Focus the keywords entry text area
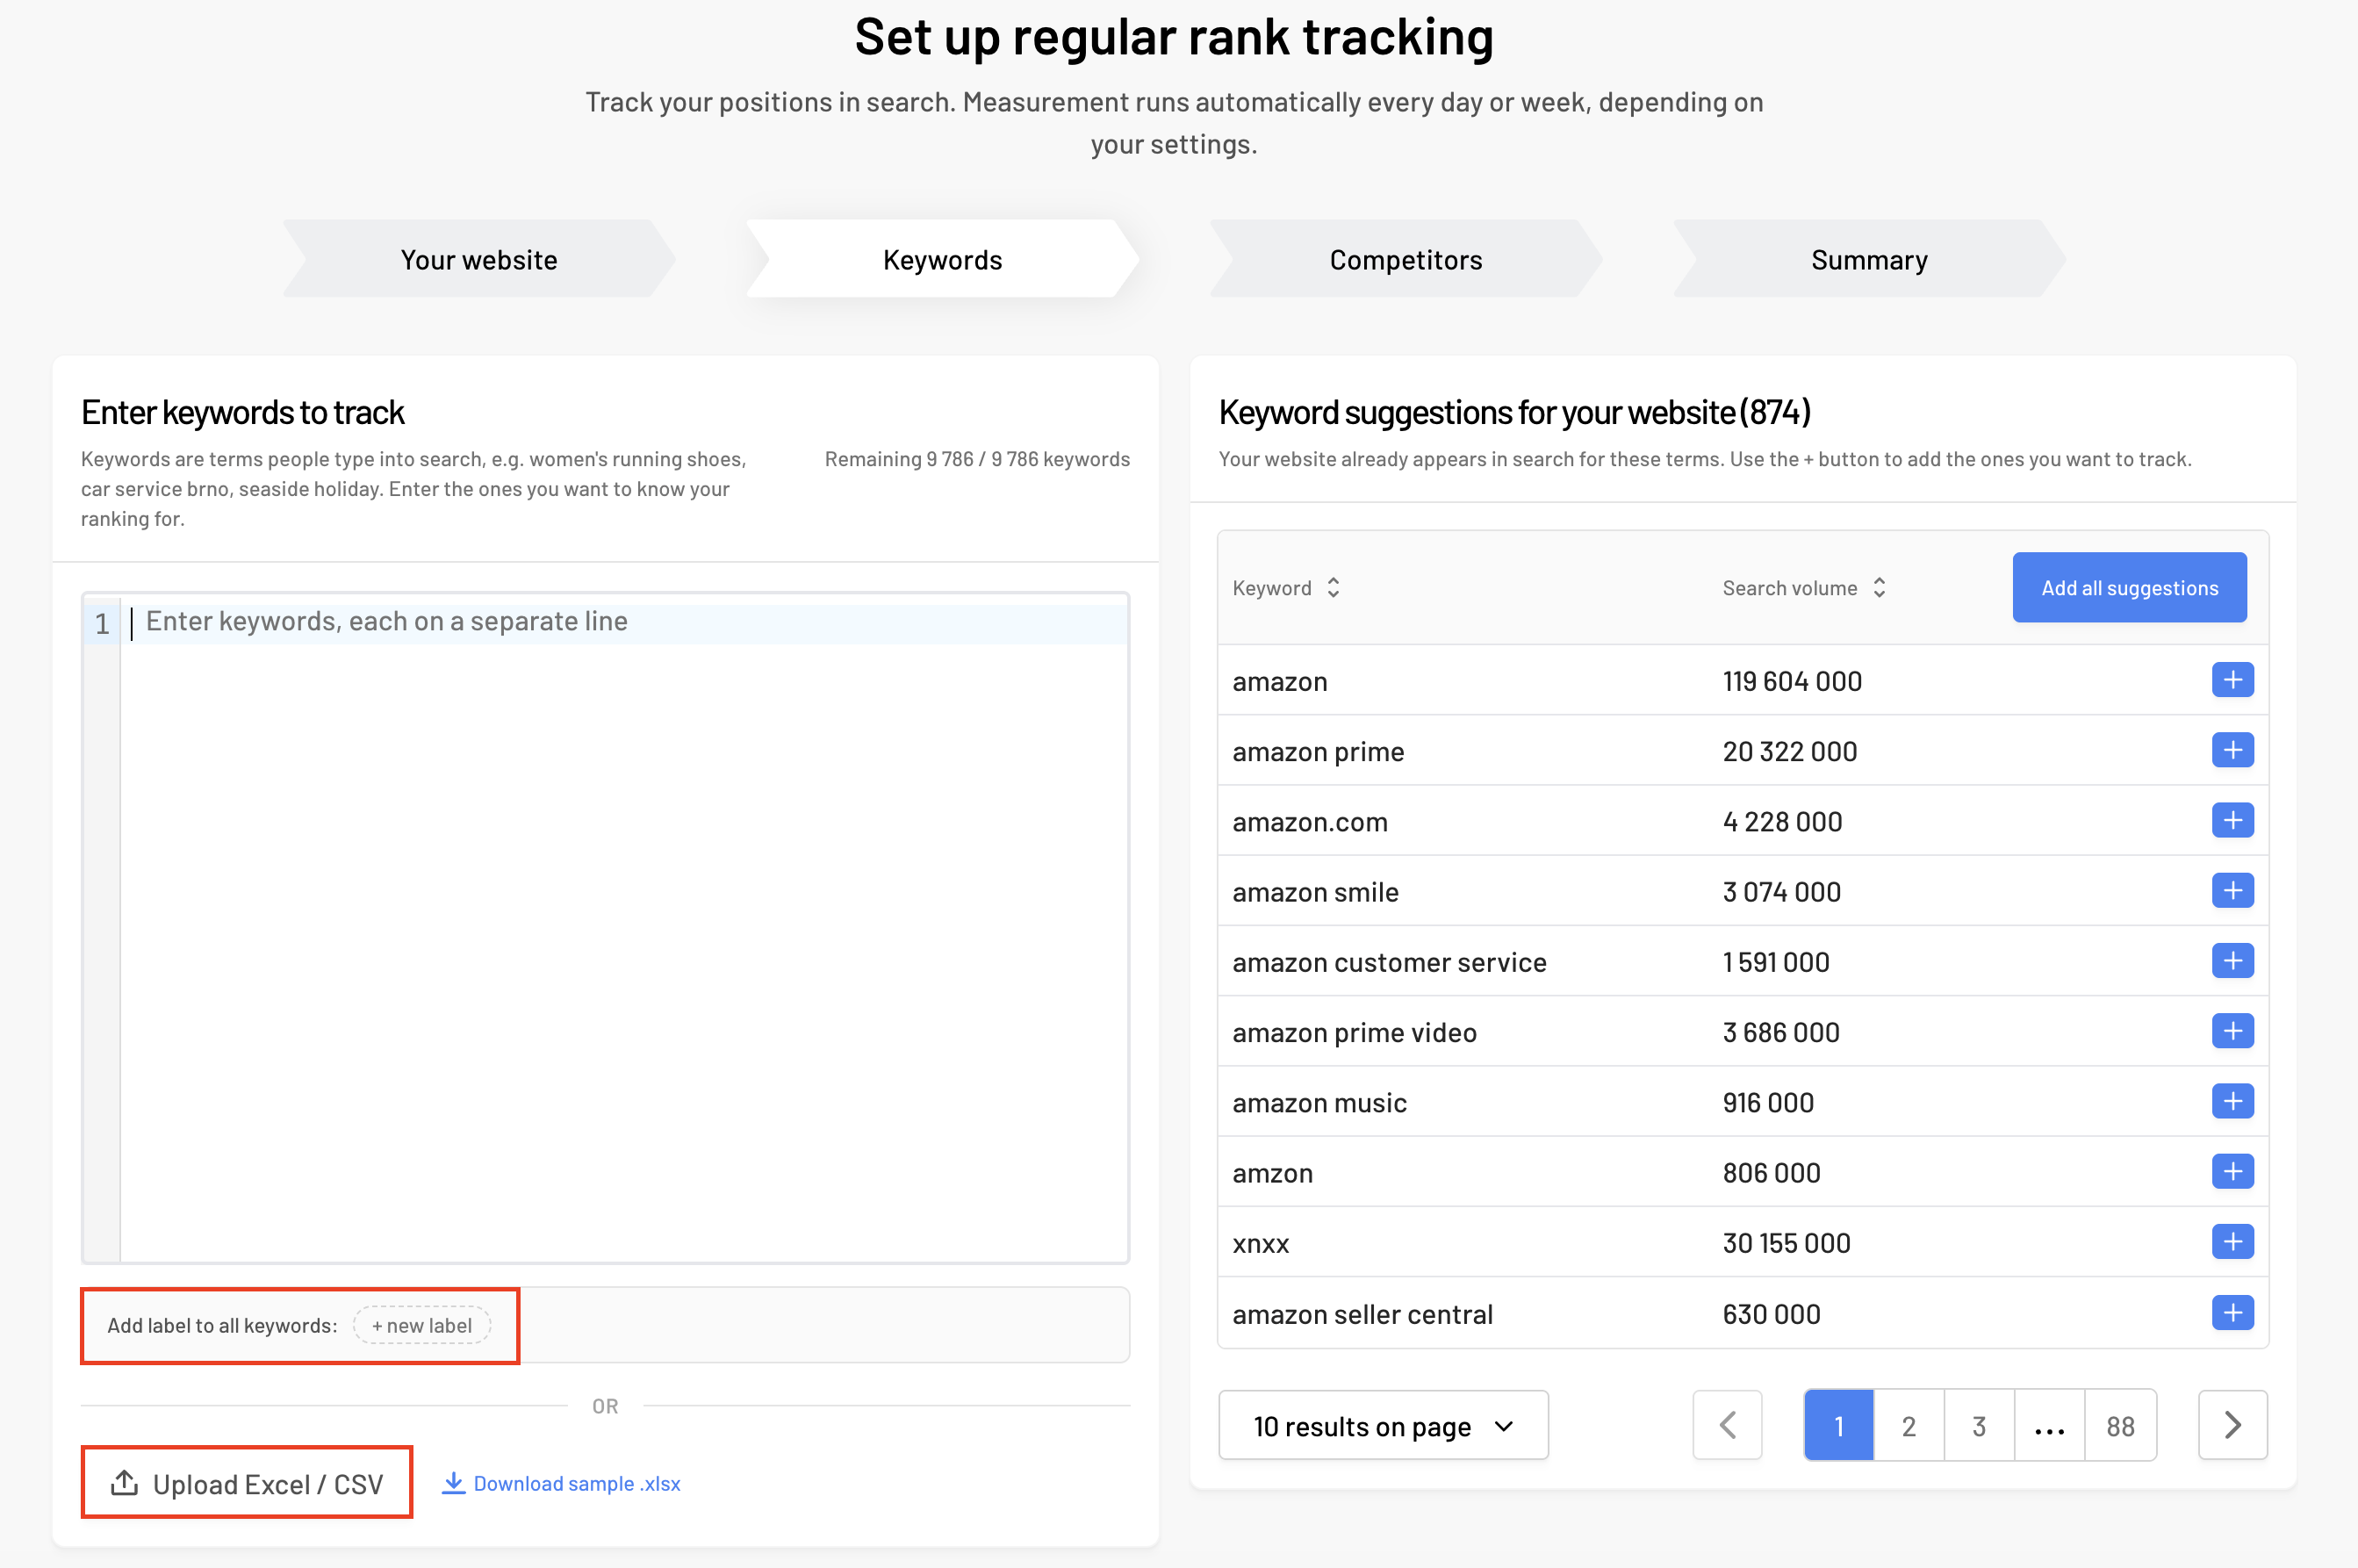2358x1568 pixels. point(605,928)
